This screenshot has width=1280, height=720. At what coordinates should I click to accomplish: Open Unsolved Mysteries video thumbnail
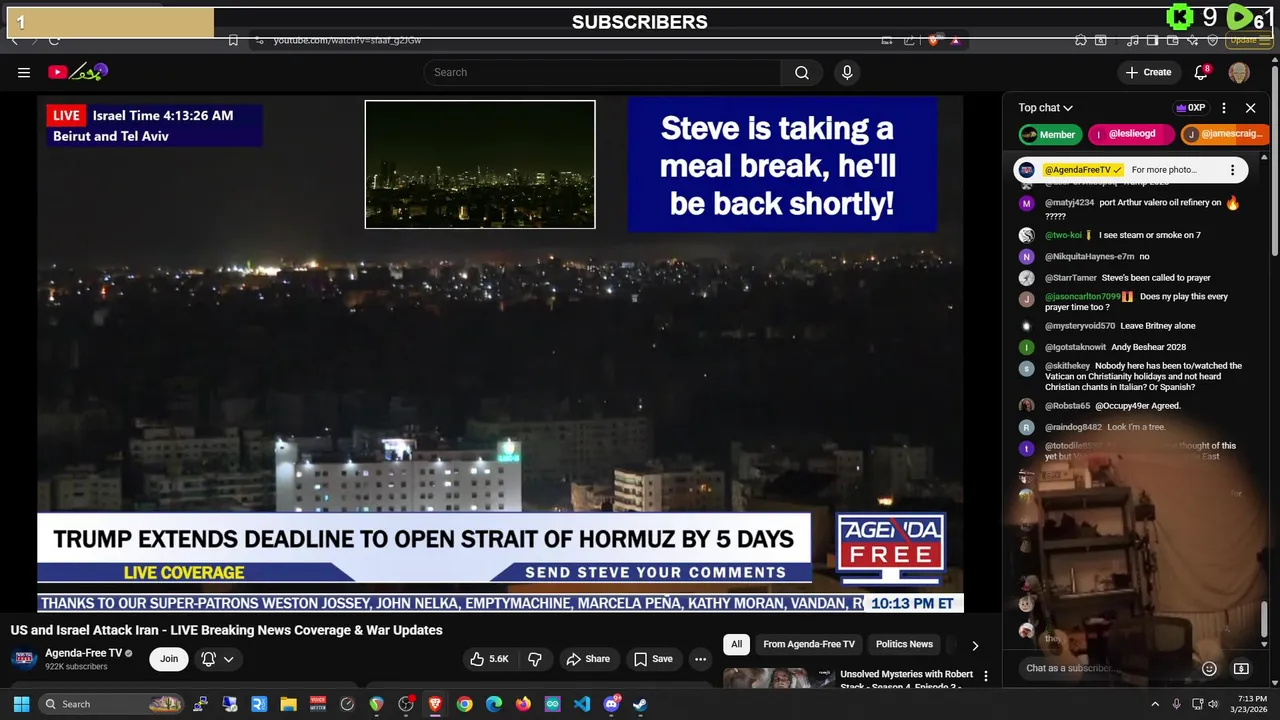(x=778, y=678)
